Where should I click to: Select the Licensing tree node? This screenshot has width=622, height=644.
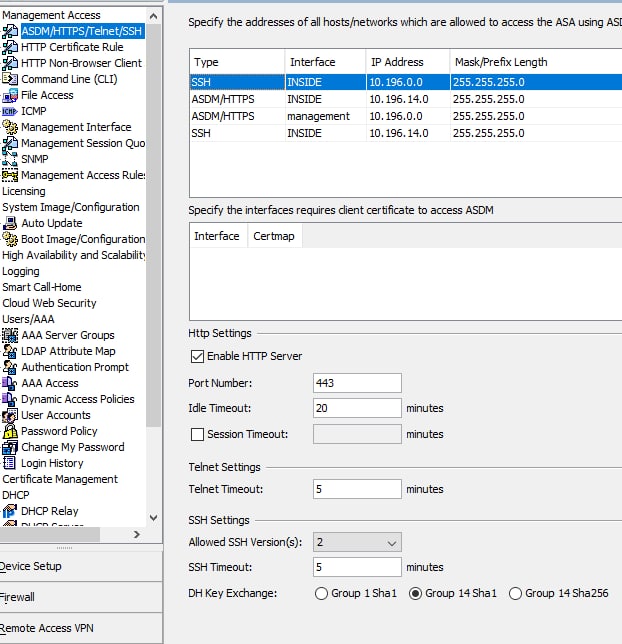[x=24, y=191]
